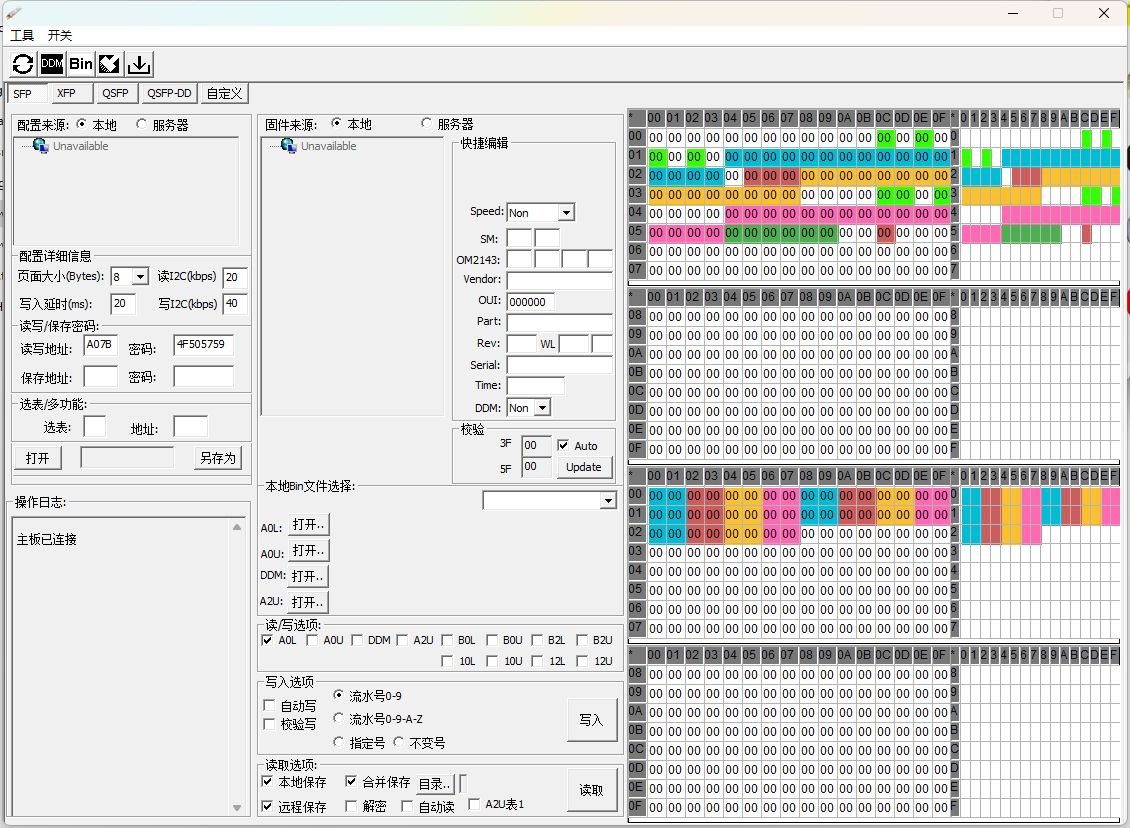Expand the 页面大小 (Bytes) dropdown
1130x828 pixels.
click(x=140, y=277)
